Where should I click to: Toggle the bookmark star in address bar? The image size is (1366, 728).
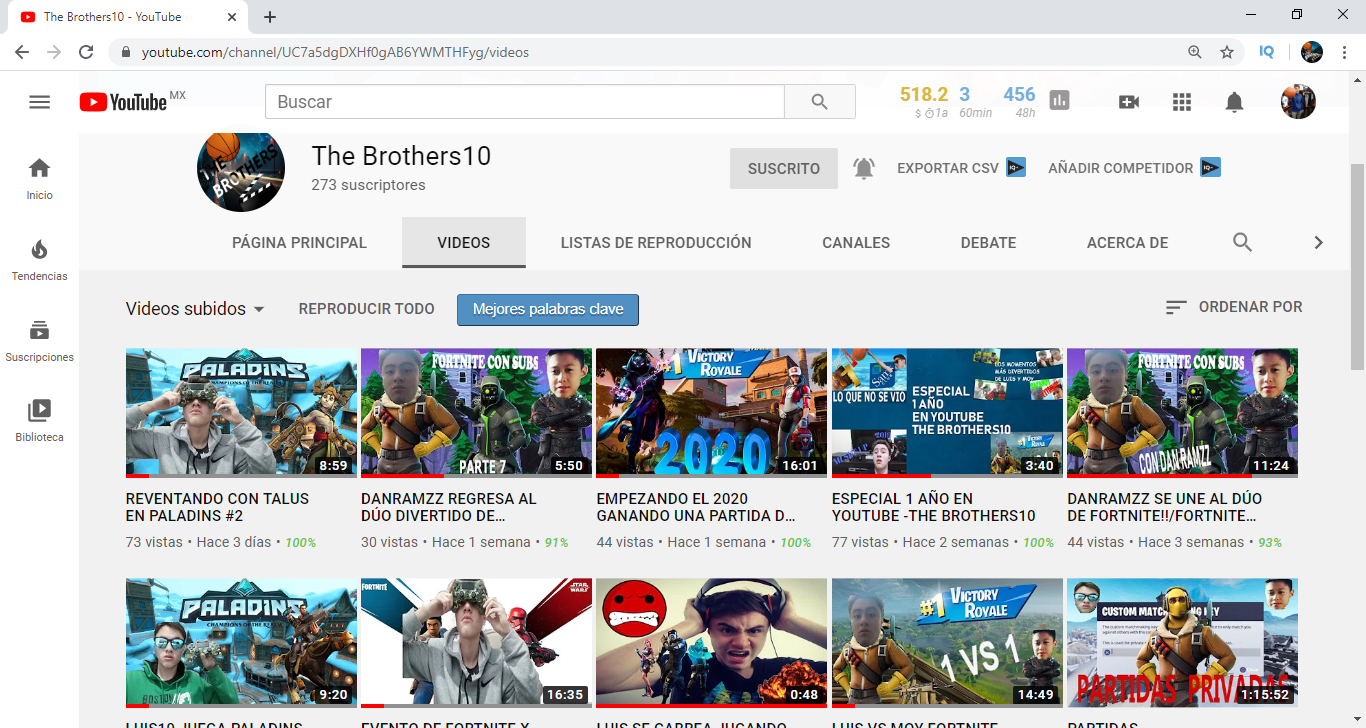click(1227, 51)
